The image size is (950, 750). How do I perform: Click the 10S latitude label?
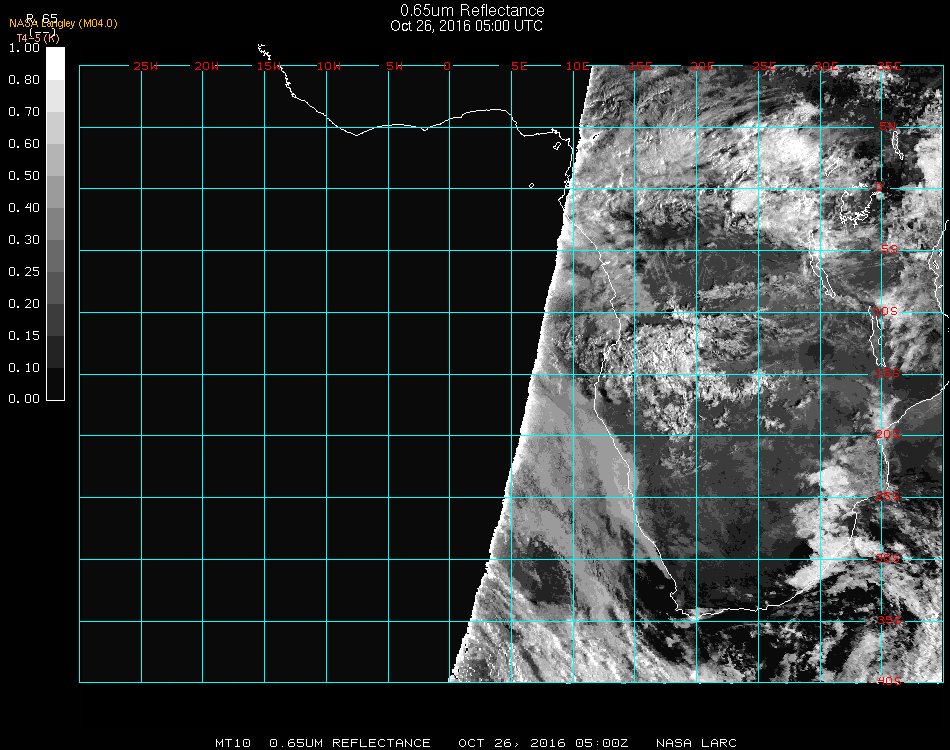[888, 312]
